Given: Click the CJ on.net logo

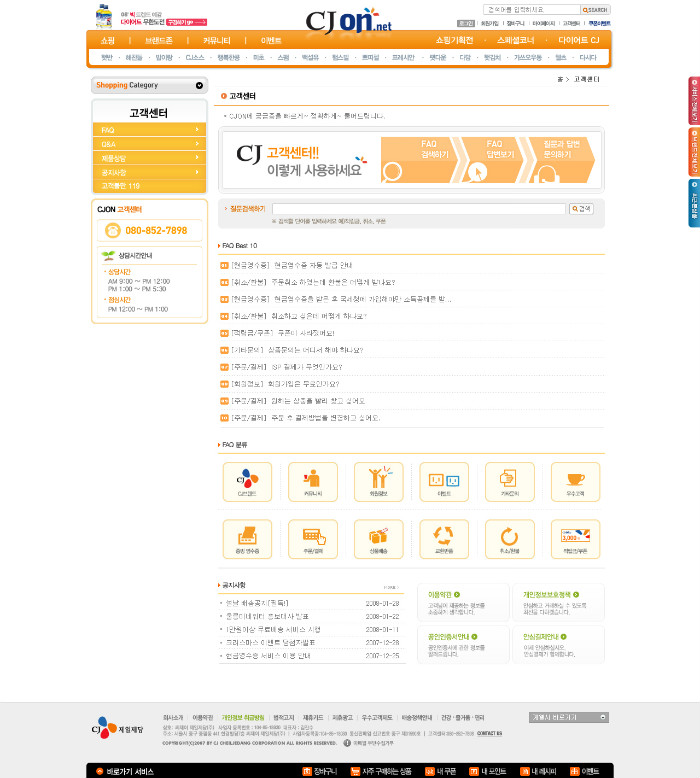Looking at the screenshot, I should pyautogui.click(x=348, y=21).
